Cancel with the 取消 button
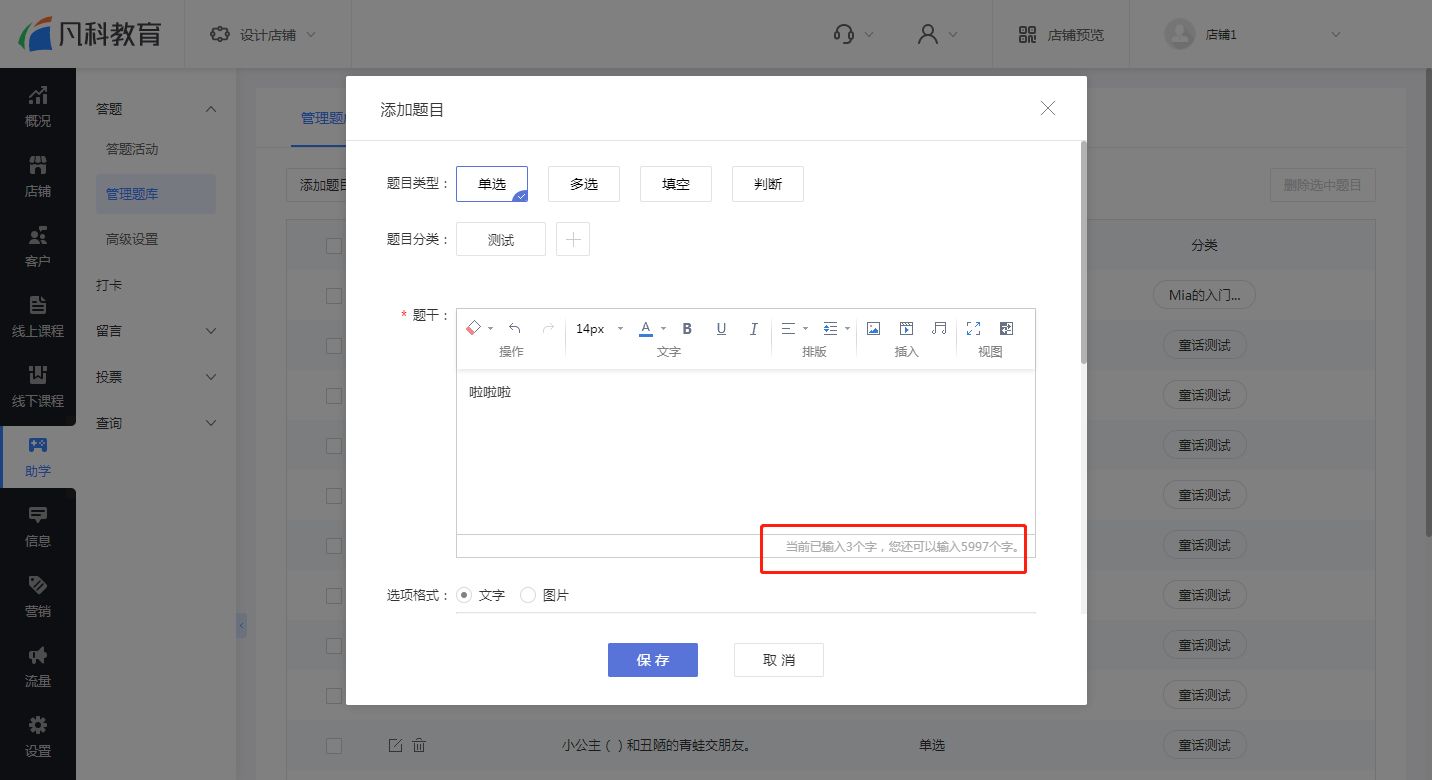Image resolution: width=1432 pixels, height=780 pixels. tap(779, 660)
